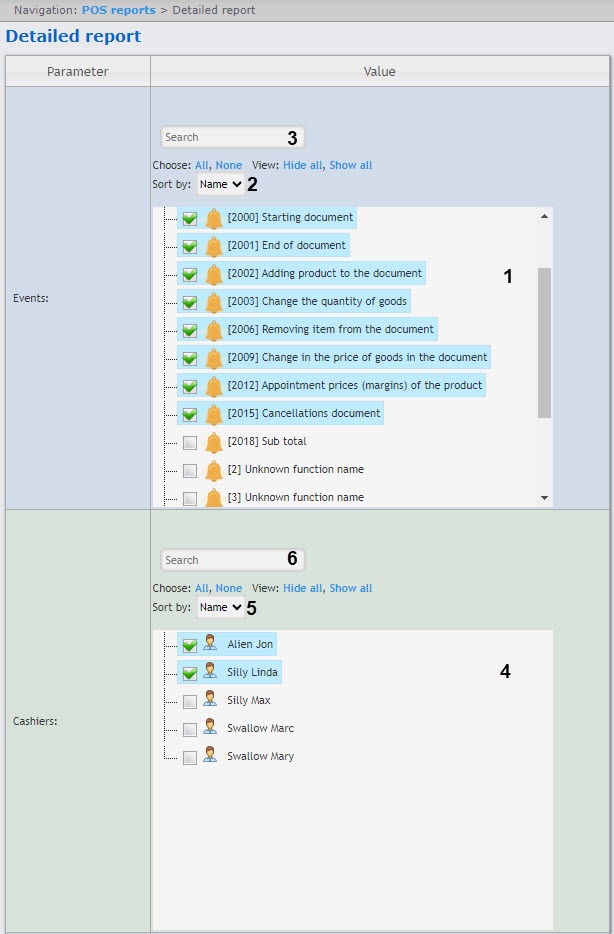This screenshot has height=934, width=614.
Task: Click cashier icon beside Swallow Mary
Action: coord(210,757)
